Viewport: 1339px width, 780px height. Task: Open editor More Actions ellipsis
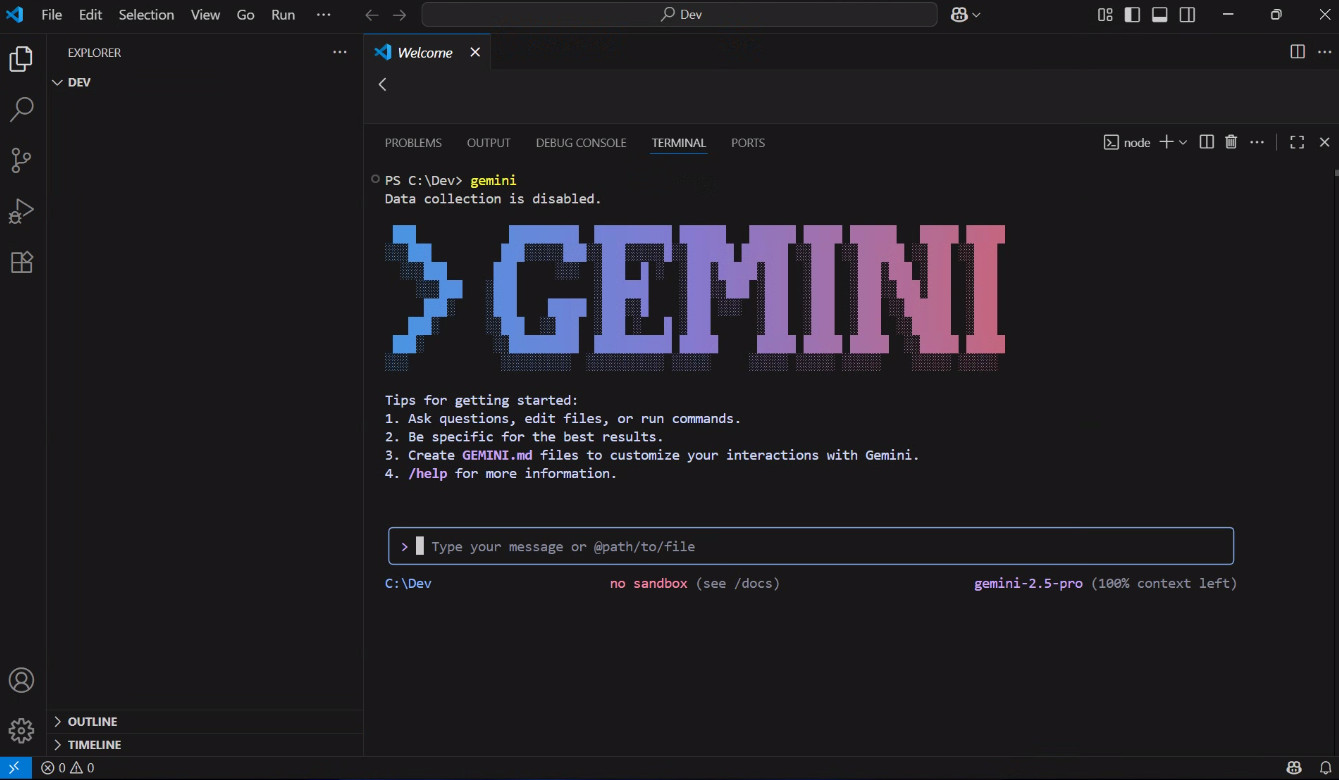click(x=1324, y=52)
